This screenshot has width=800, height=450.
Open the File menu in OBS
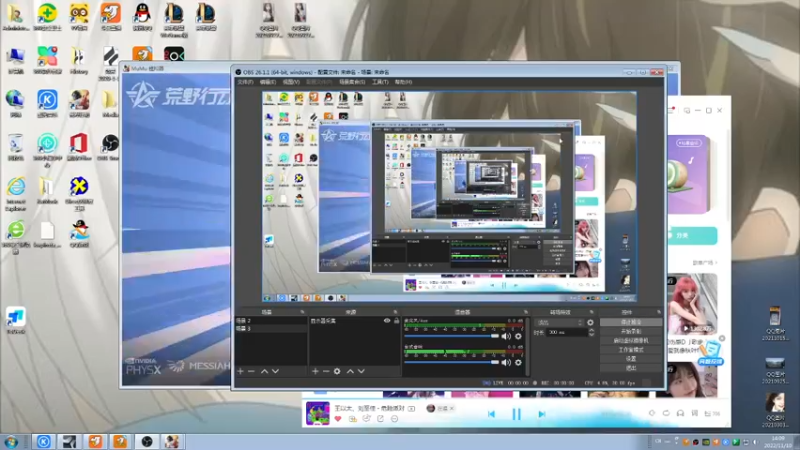[x=245, y=82]
